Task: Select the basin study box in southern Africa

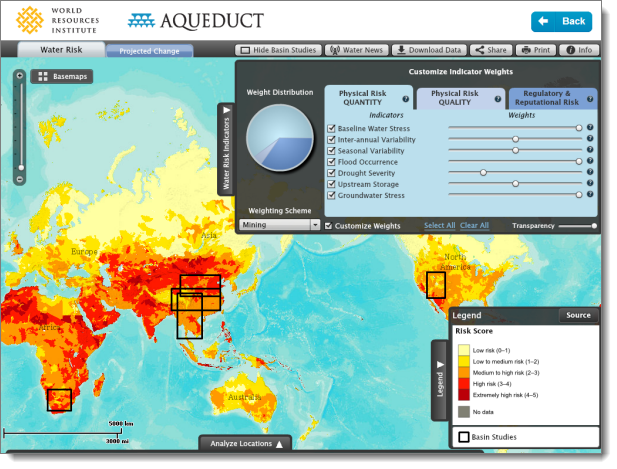Action: [x=59, y=400]
